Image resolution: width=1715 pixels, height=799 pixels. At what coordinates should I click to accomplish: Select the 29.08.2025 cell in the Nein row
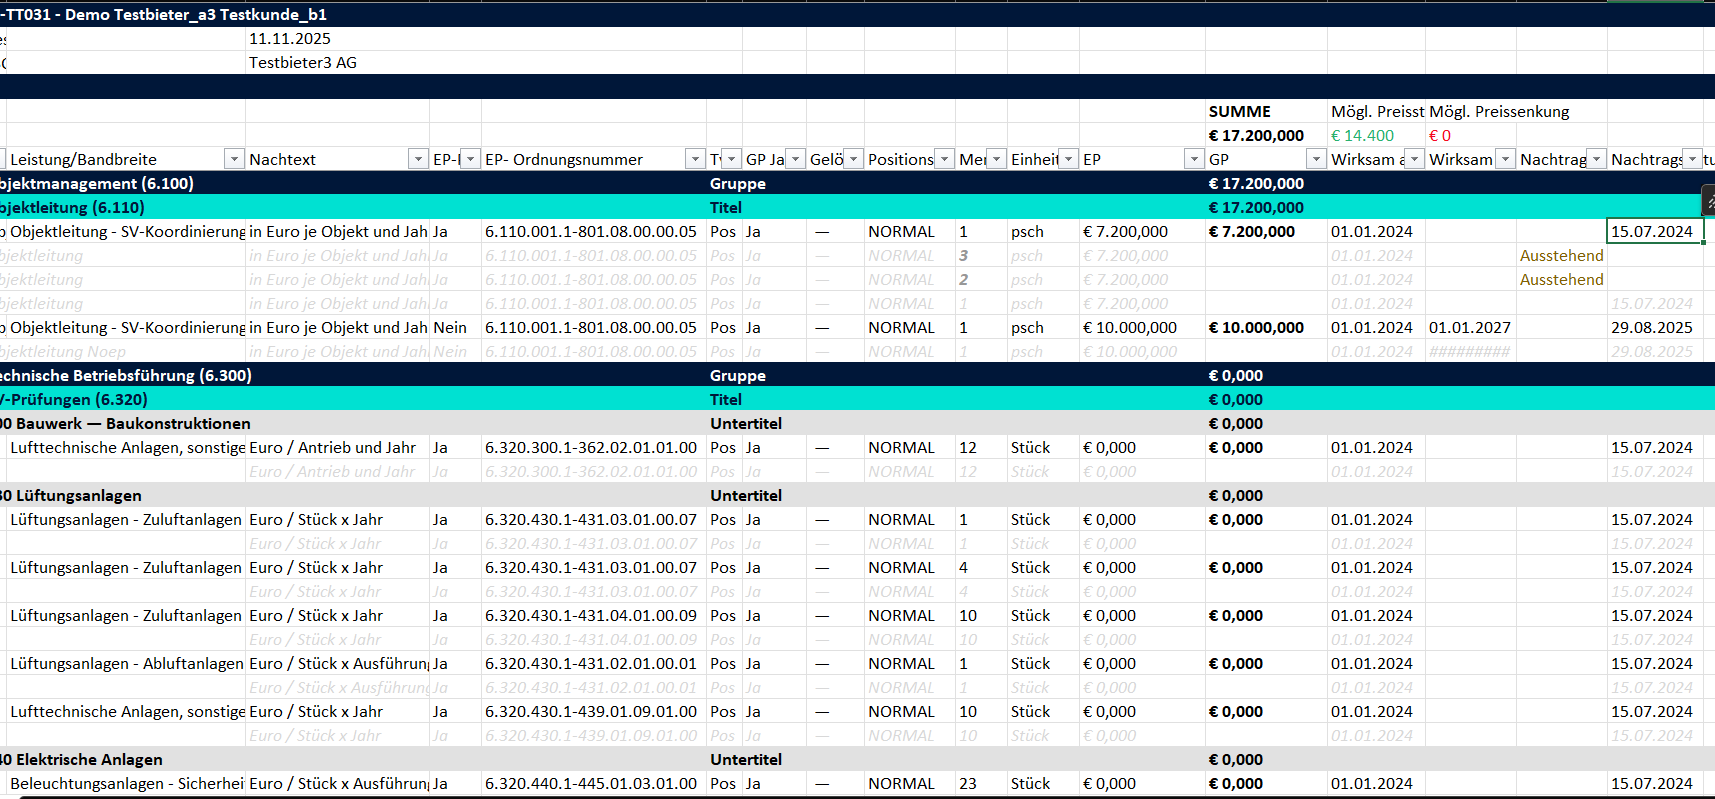click(x=1652, y=328)
